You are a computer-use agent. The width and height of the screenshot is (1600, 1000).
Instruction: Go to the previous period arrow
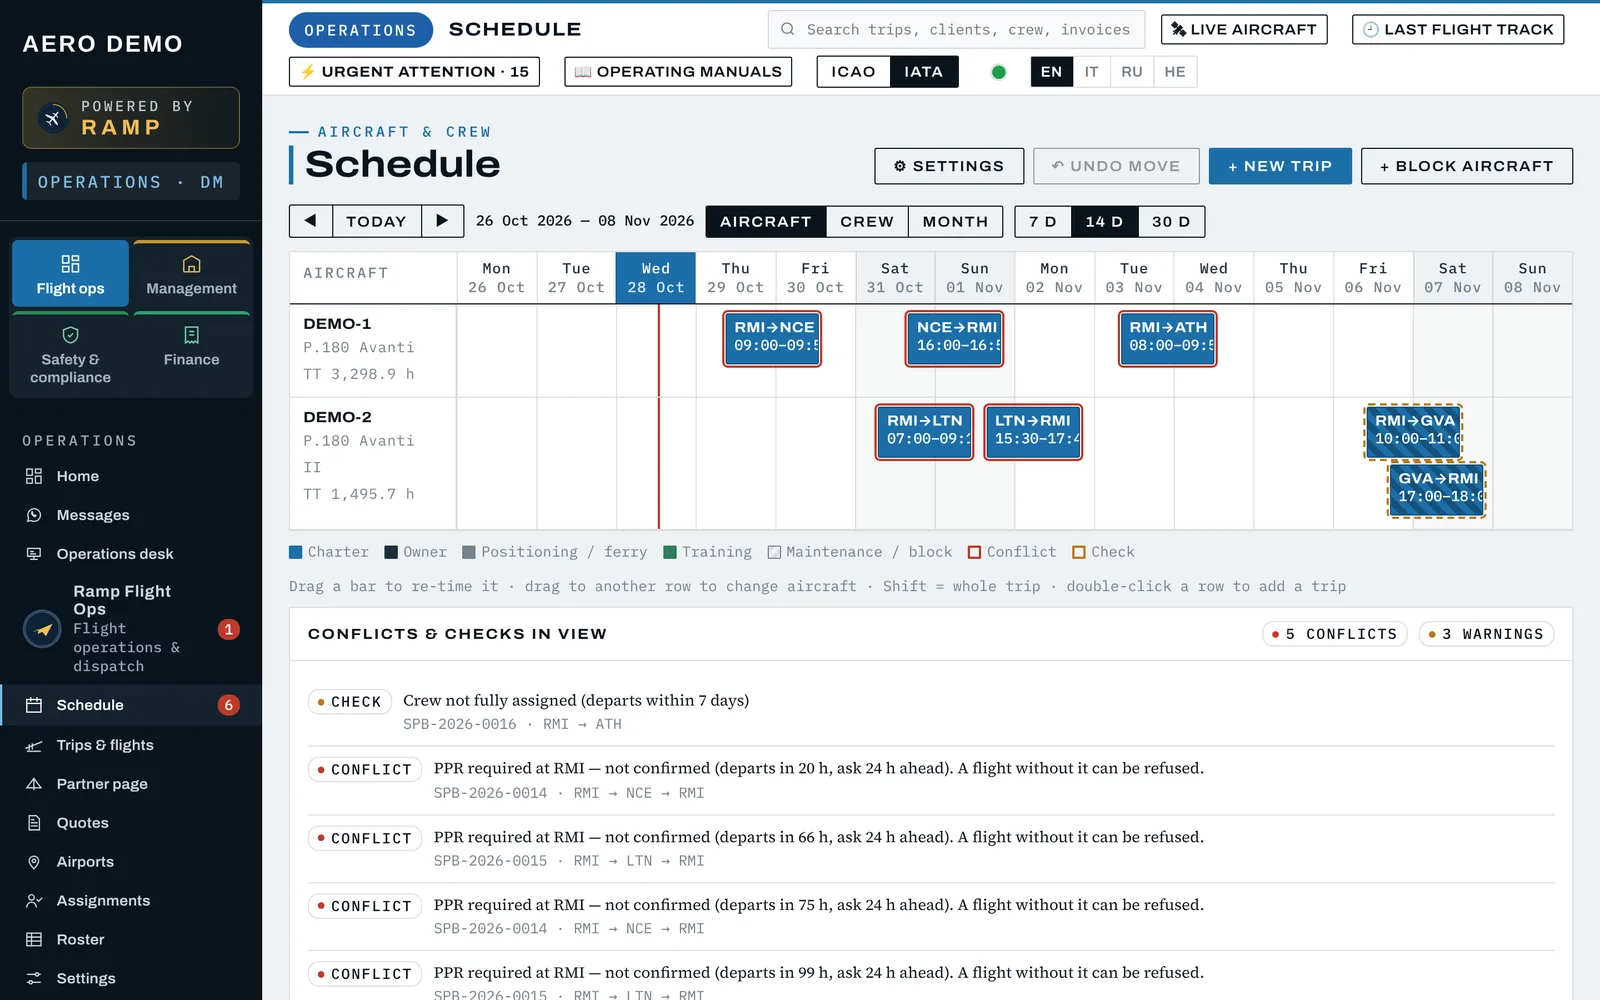(x=310, y=221)
